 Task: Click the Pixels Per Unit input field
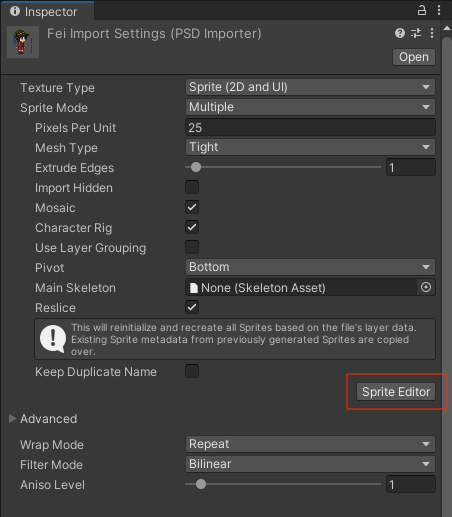pyautogui.click(x=310, y=127)
